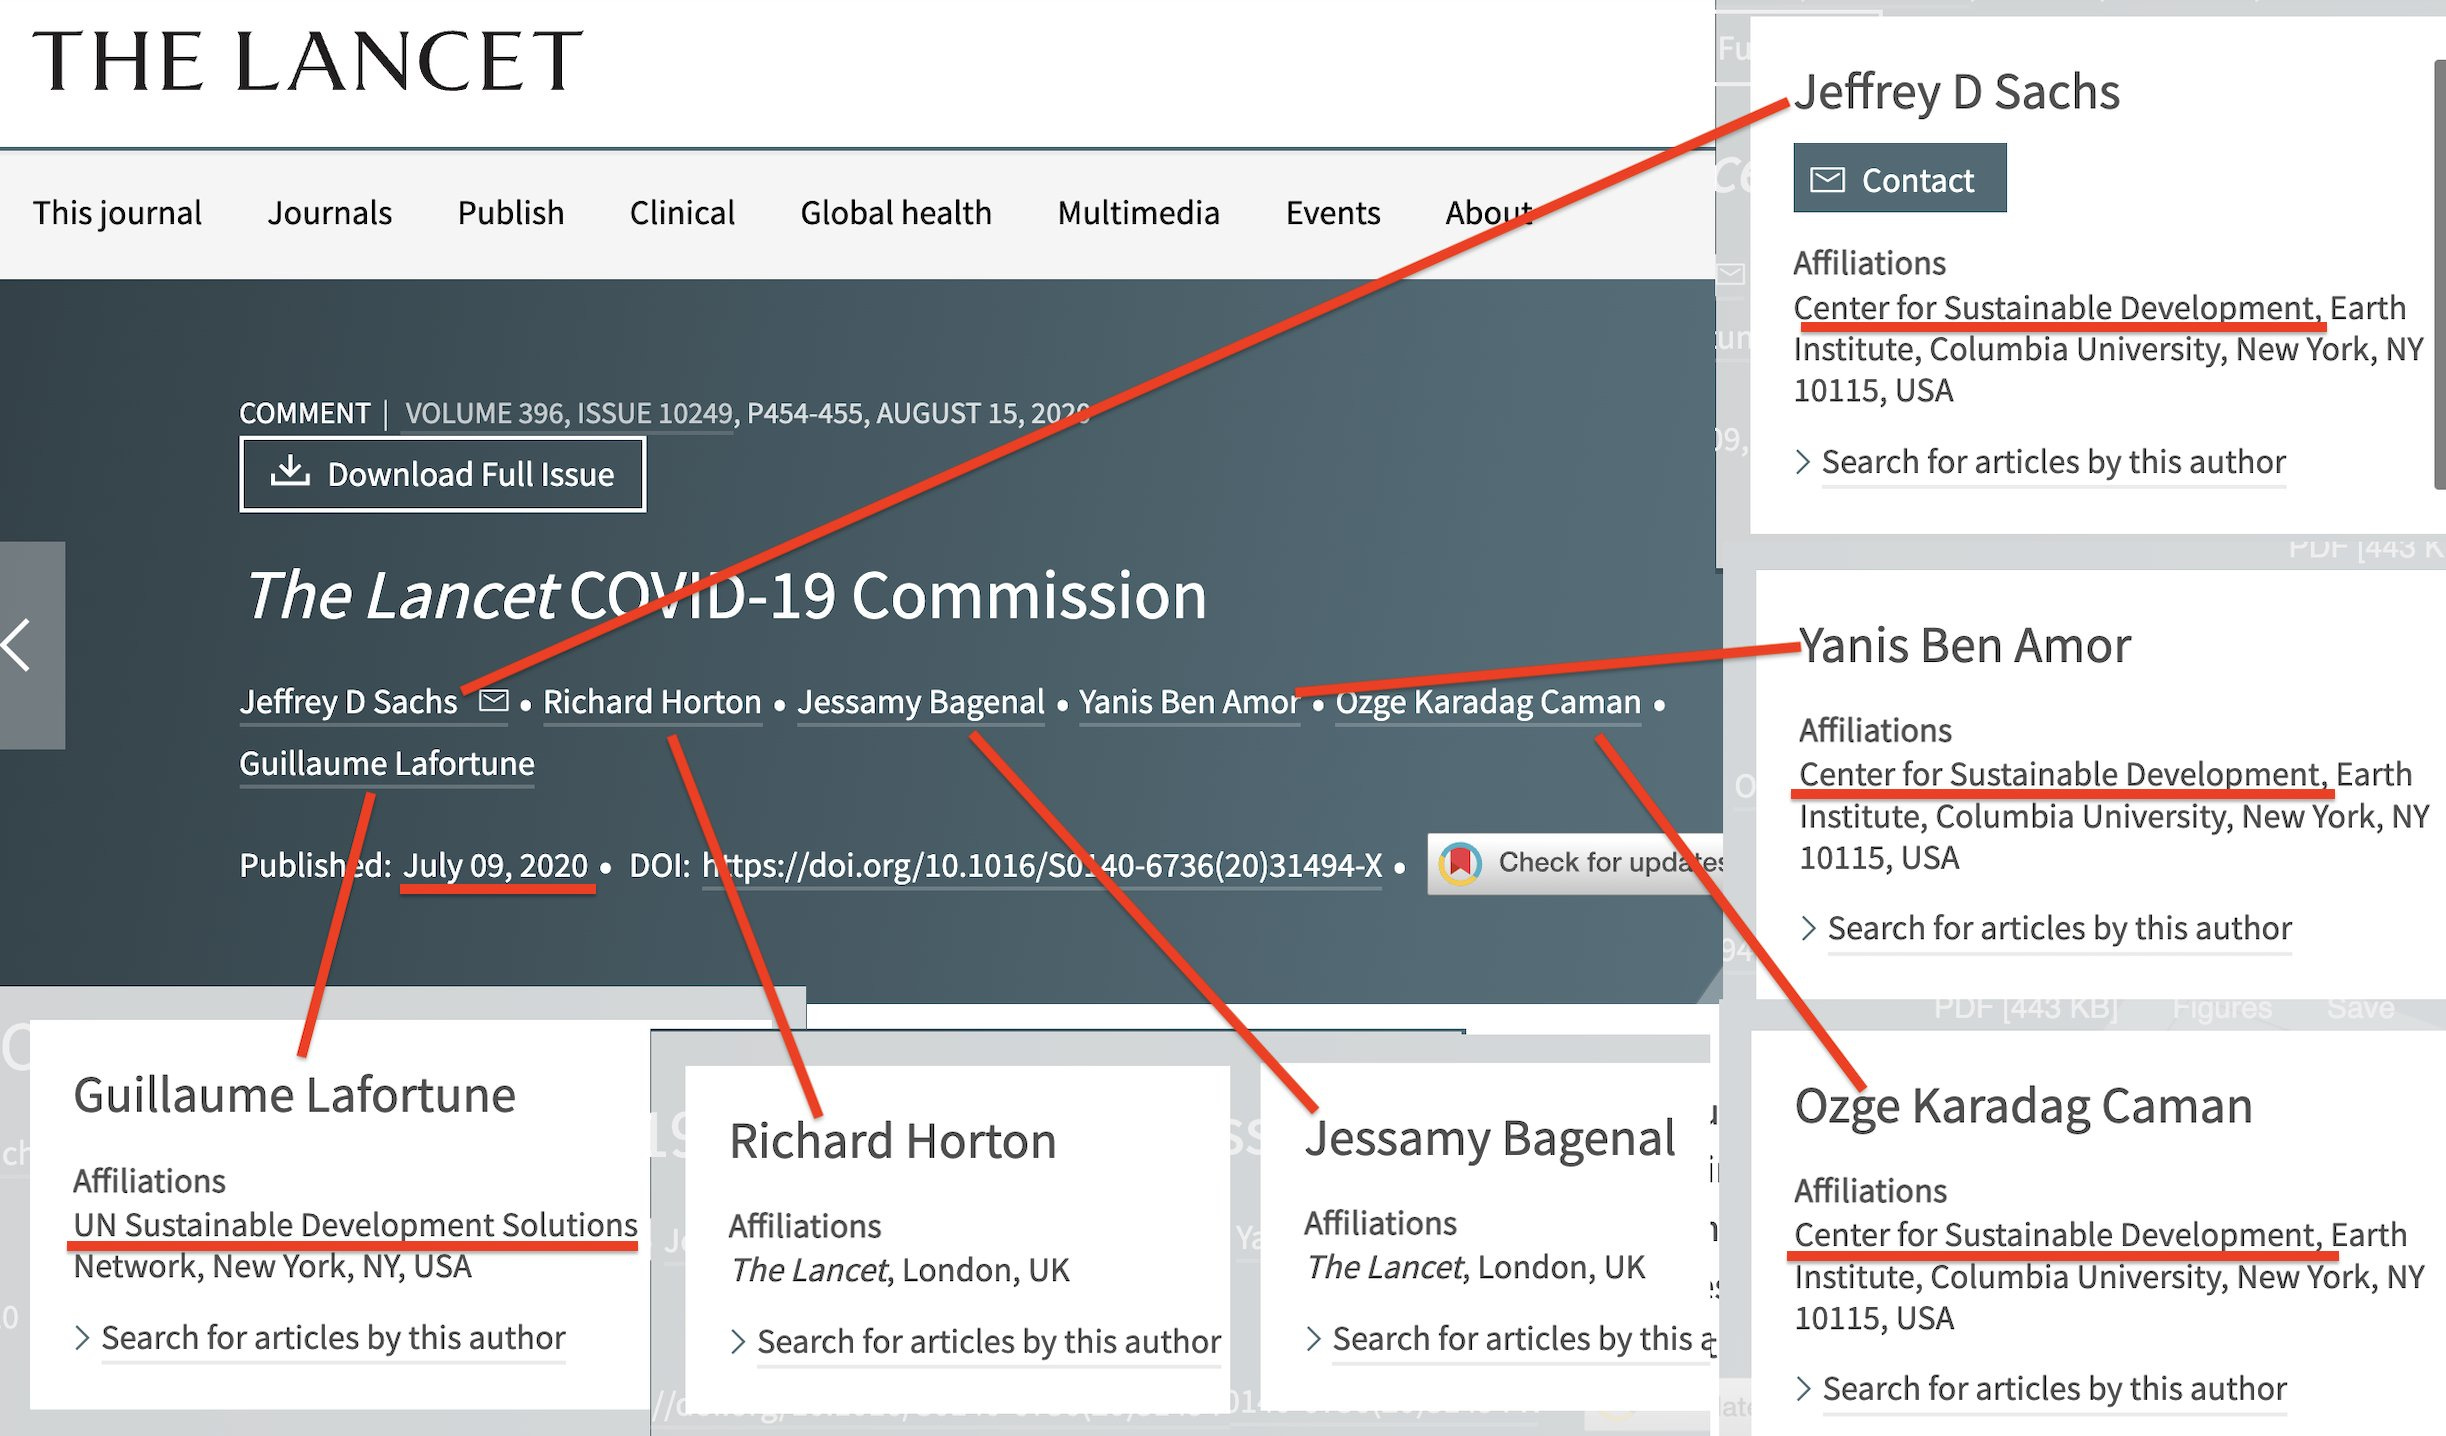Click UN Sustainable Development Solutions Network affiliation
Viewport: 2446px width, 1436px height.
tap(355, 1246)
